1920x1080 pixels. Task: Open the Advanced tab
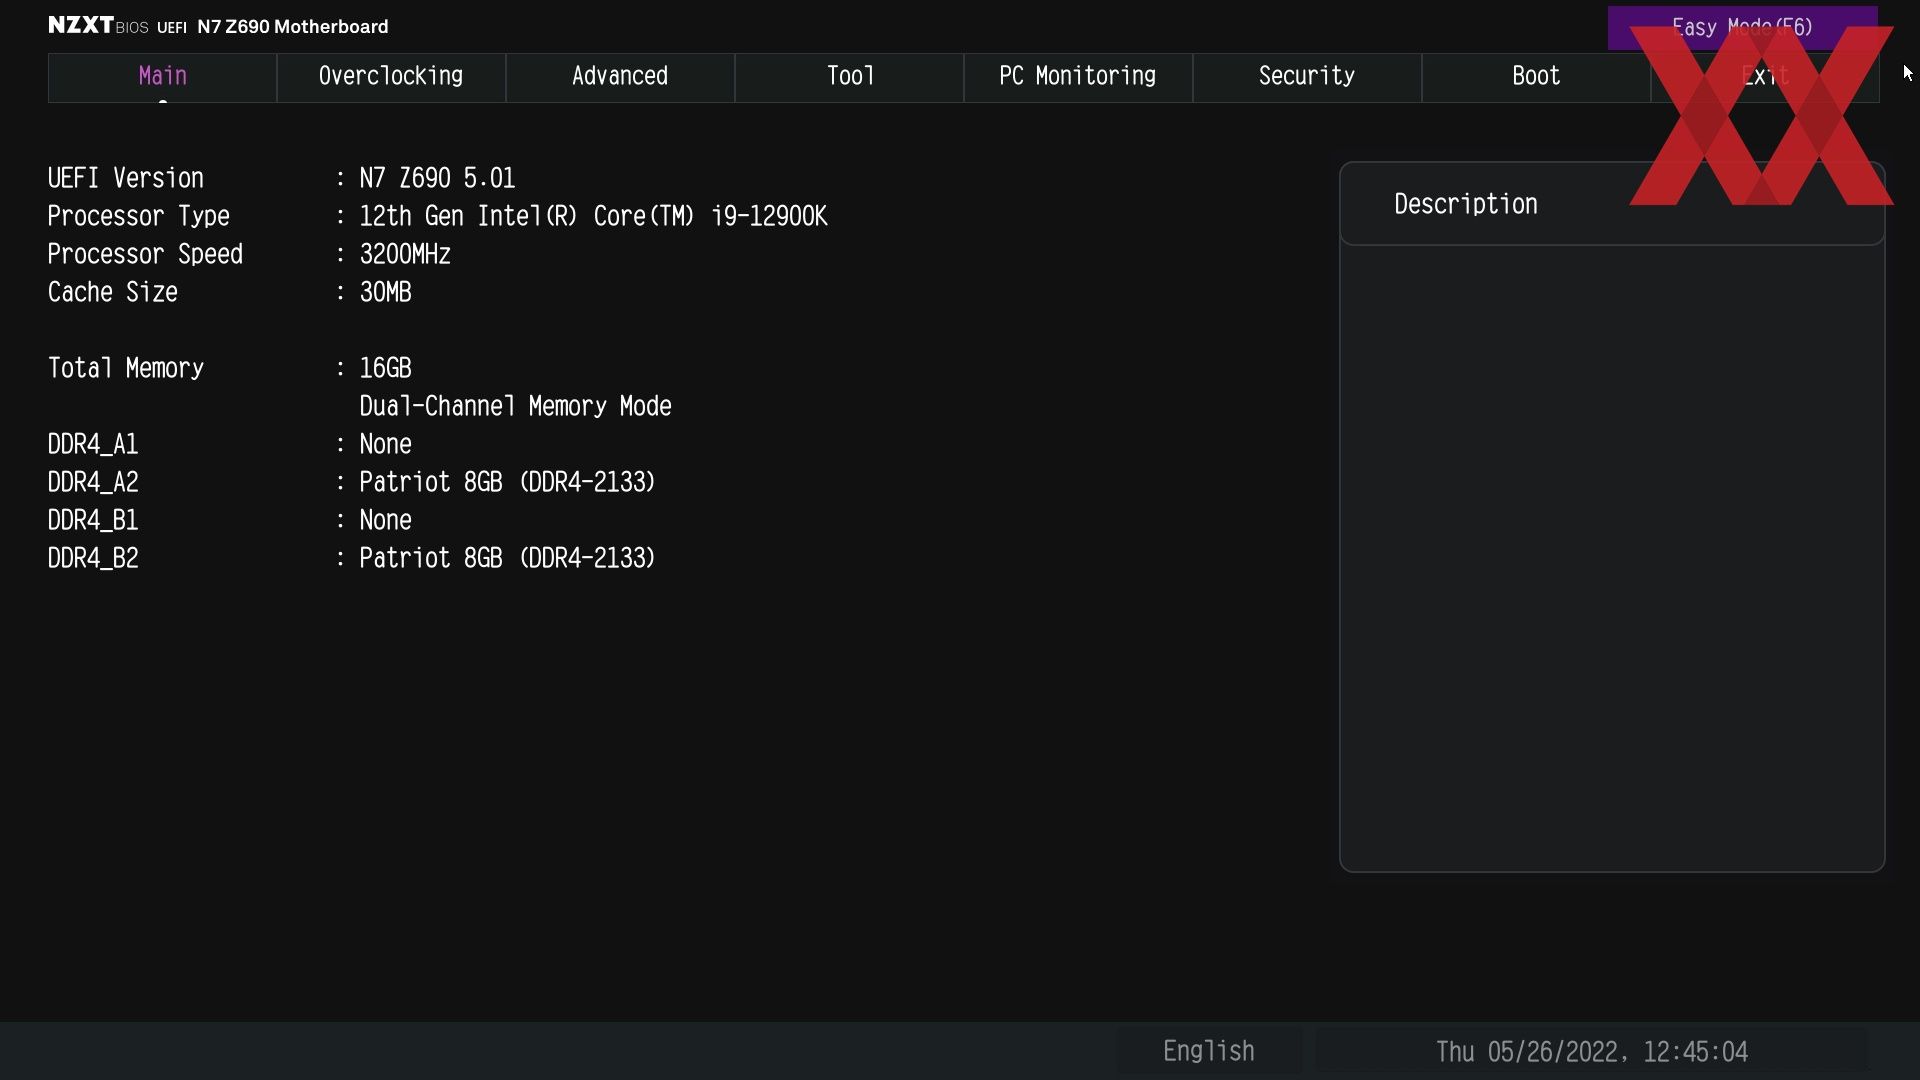tap(620, 77)
